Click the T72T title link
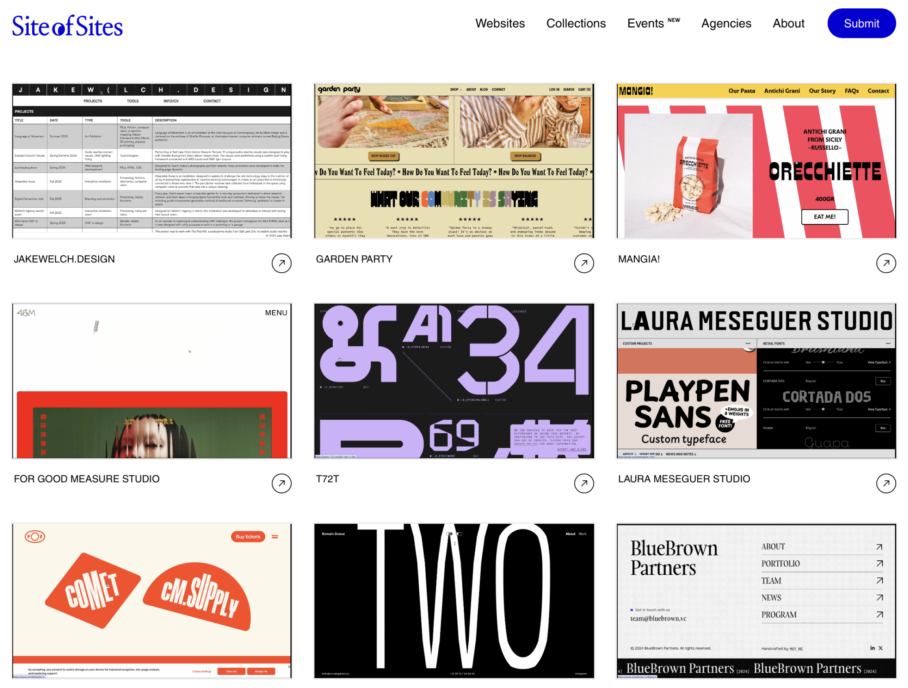This screenshot has height=688, width=908. 327,479
